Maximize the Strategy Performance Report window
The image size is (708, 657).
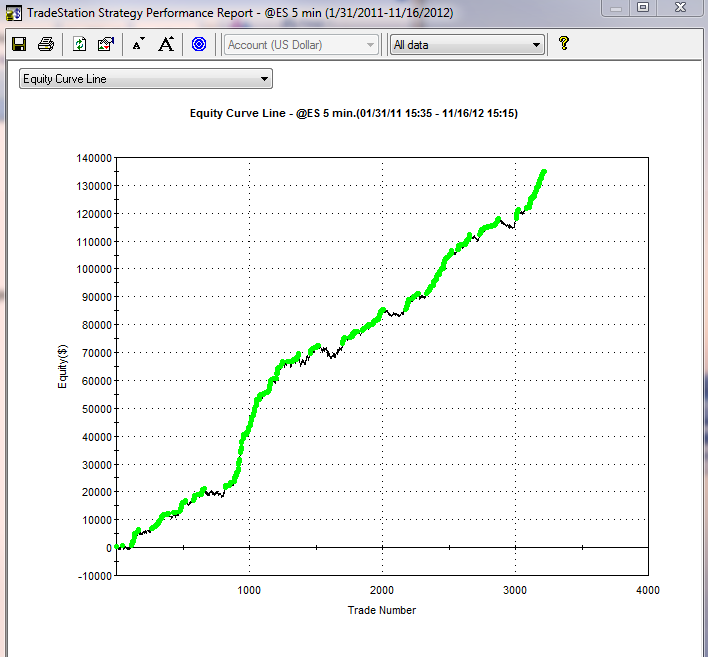[x=643, y=7]
